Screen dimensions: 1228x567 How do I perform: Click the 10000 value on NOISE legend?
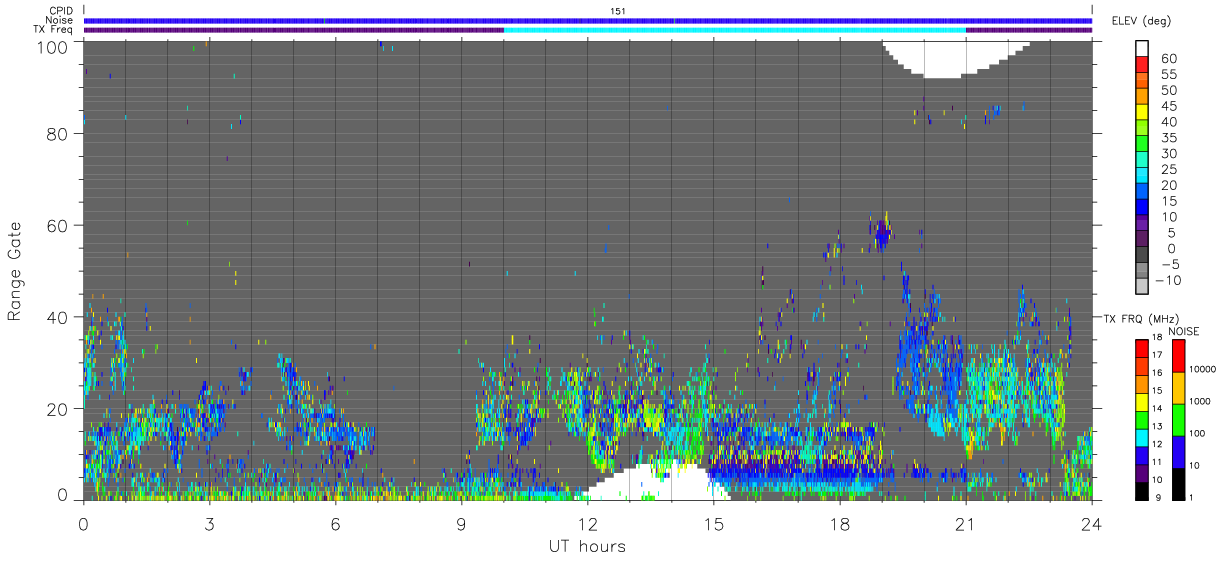click(1203, 369)
